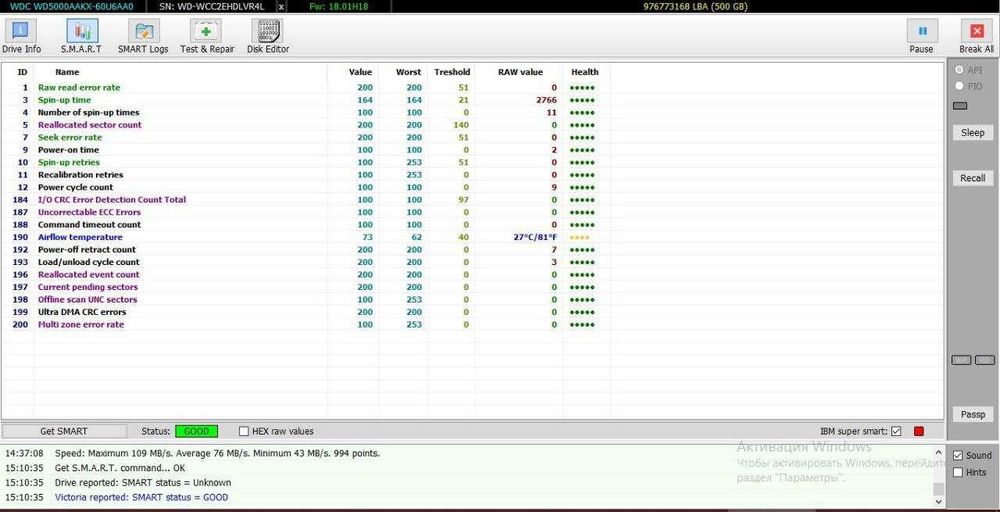The height and width of the screenshot is (512, 1000).
Task: Click the Treshold column header
Action: pyautogui.click(x=452, y=72)
